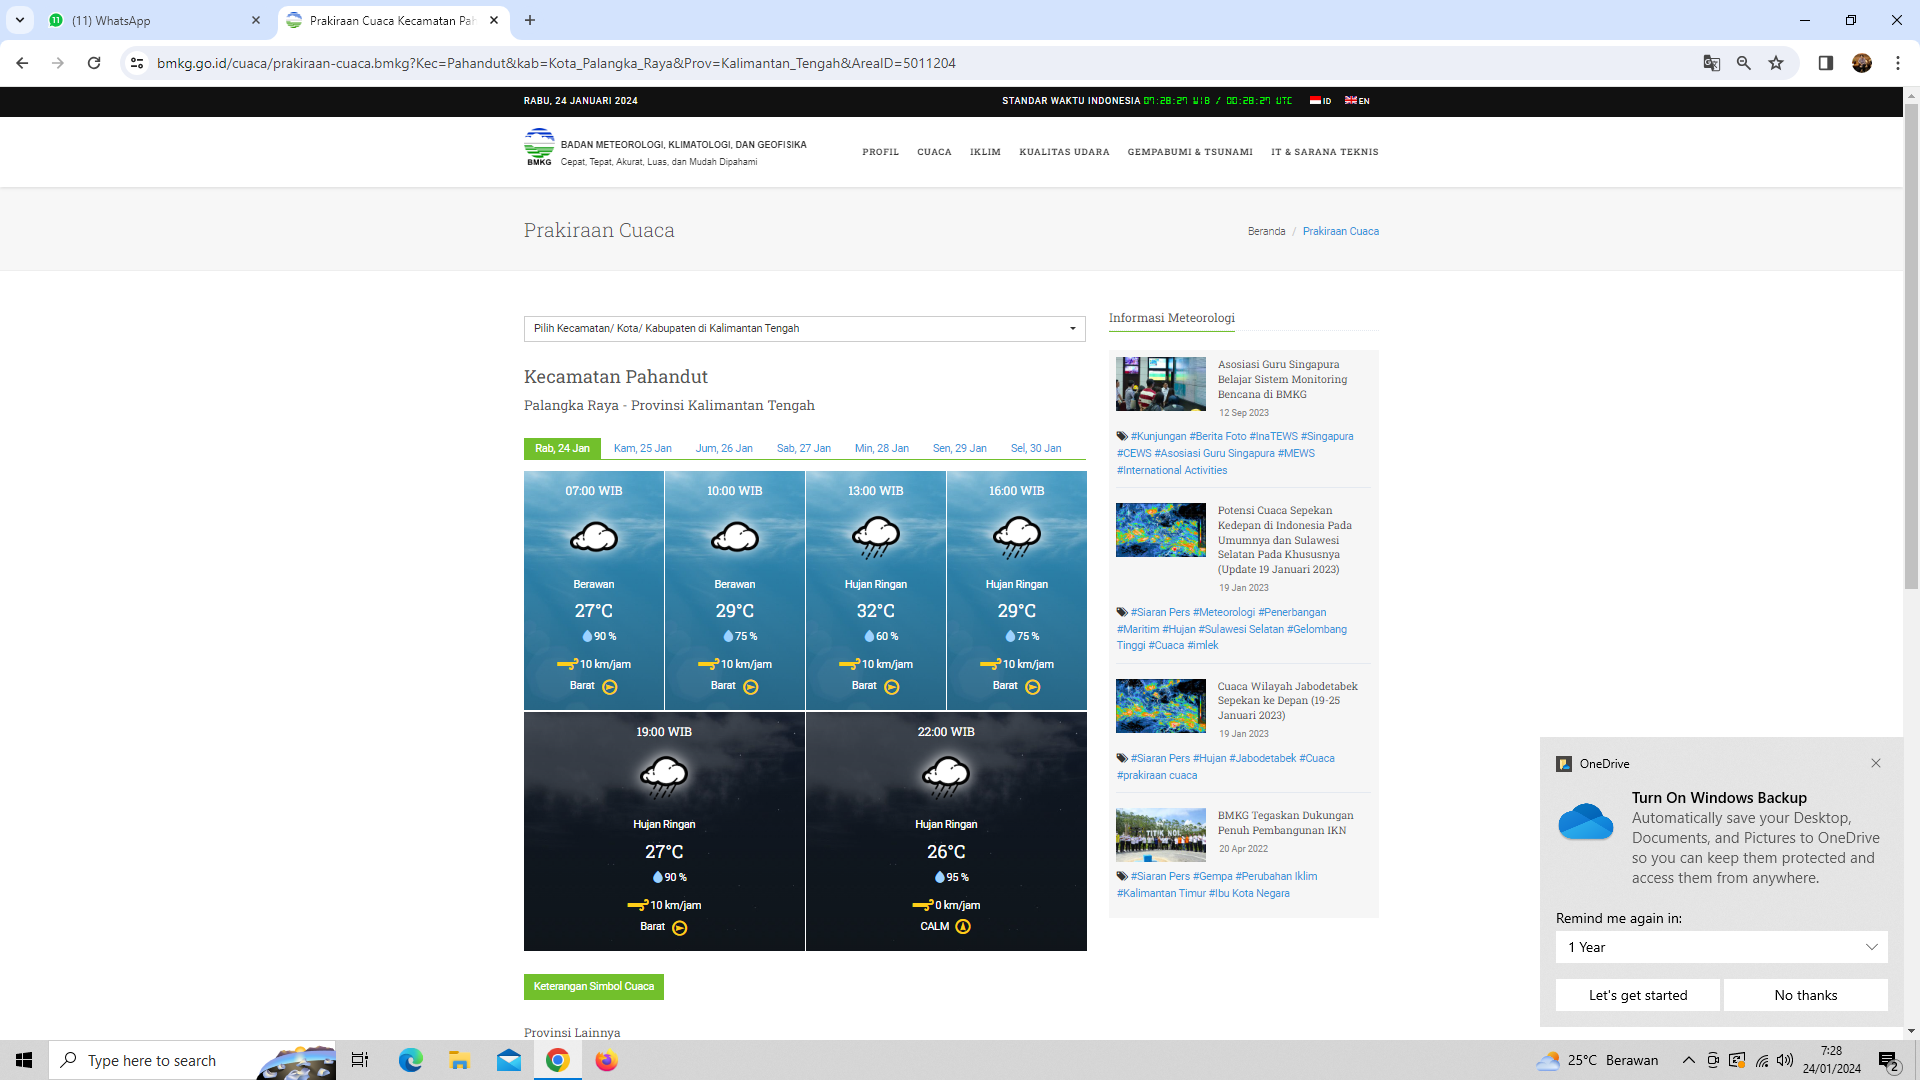Screen dimensions: 1920x1080
Task: Click the #Meteorologi hashtag link
Action: tap(1223, 613)
